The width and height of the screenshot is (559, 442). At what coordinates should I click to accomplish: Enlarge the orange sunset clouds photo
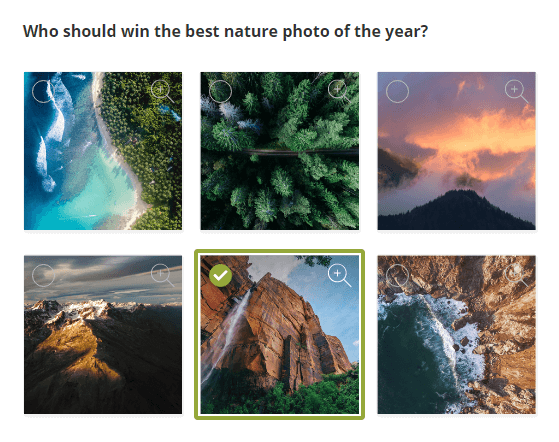click(516, 91)
